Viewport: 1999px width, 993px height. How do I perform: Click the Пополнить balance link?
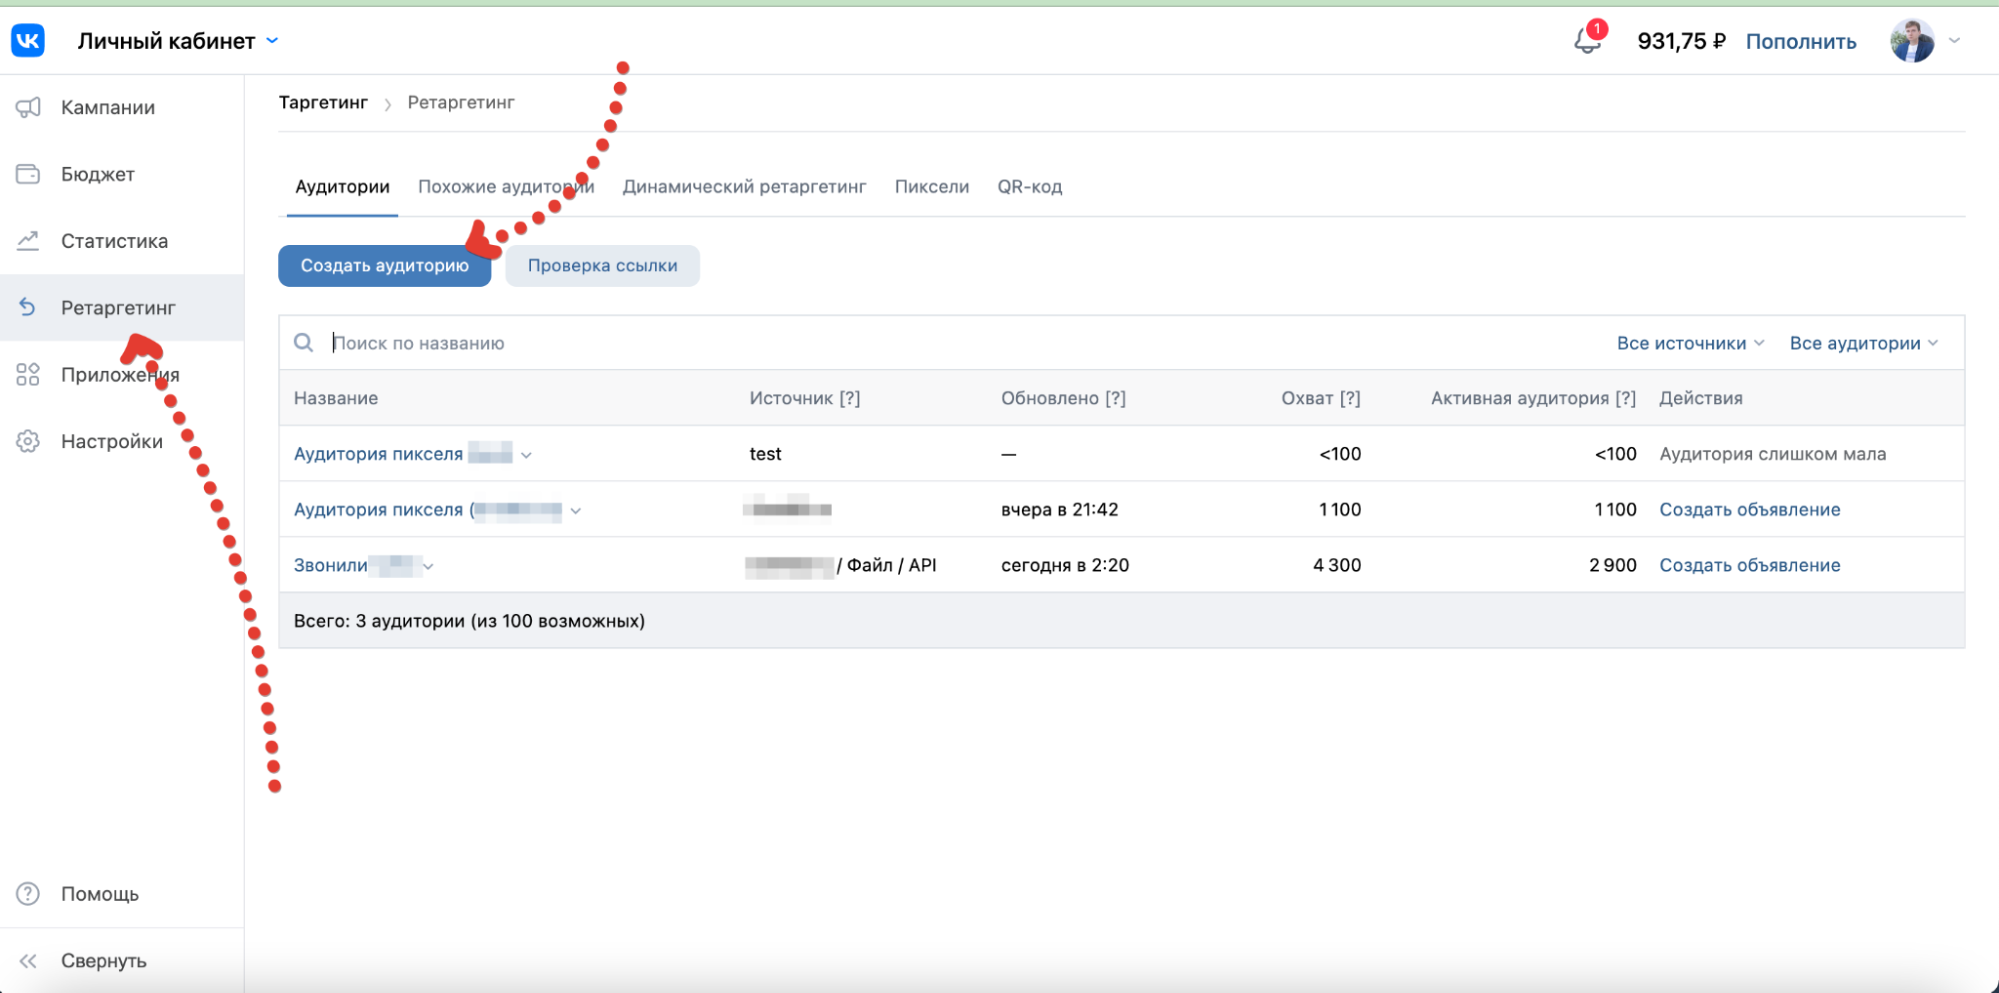[x=1800, y=41]
